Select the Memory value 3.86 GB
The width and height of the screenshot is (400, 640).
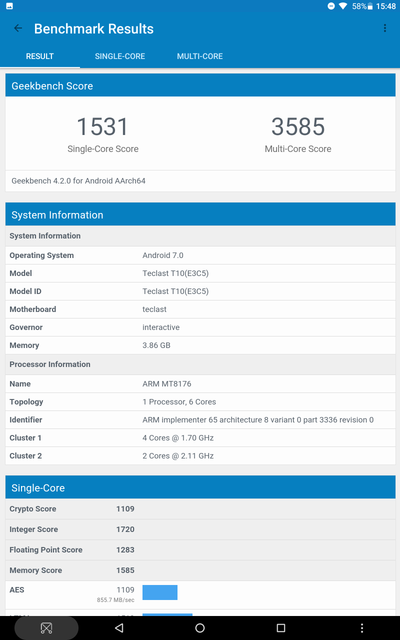coord(156,345)
